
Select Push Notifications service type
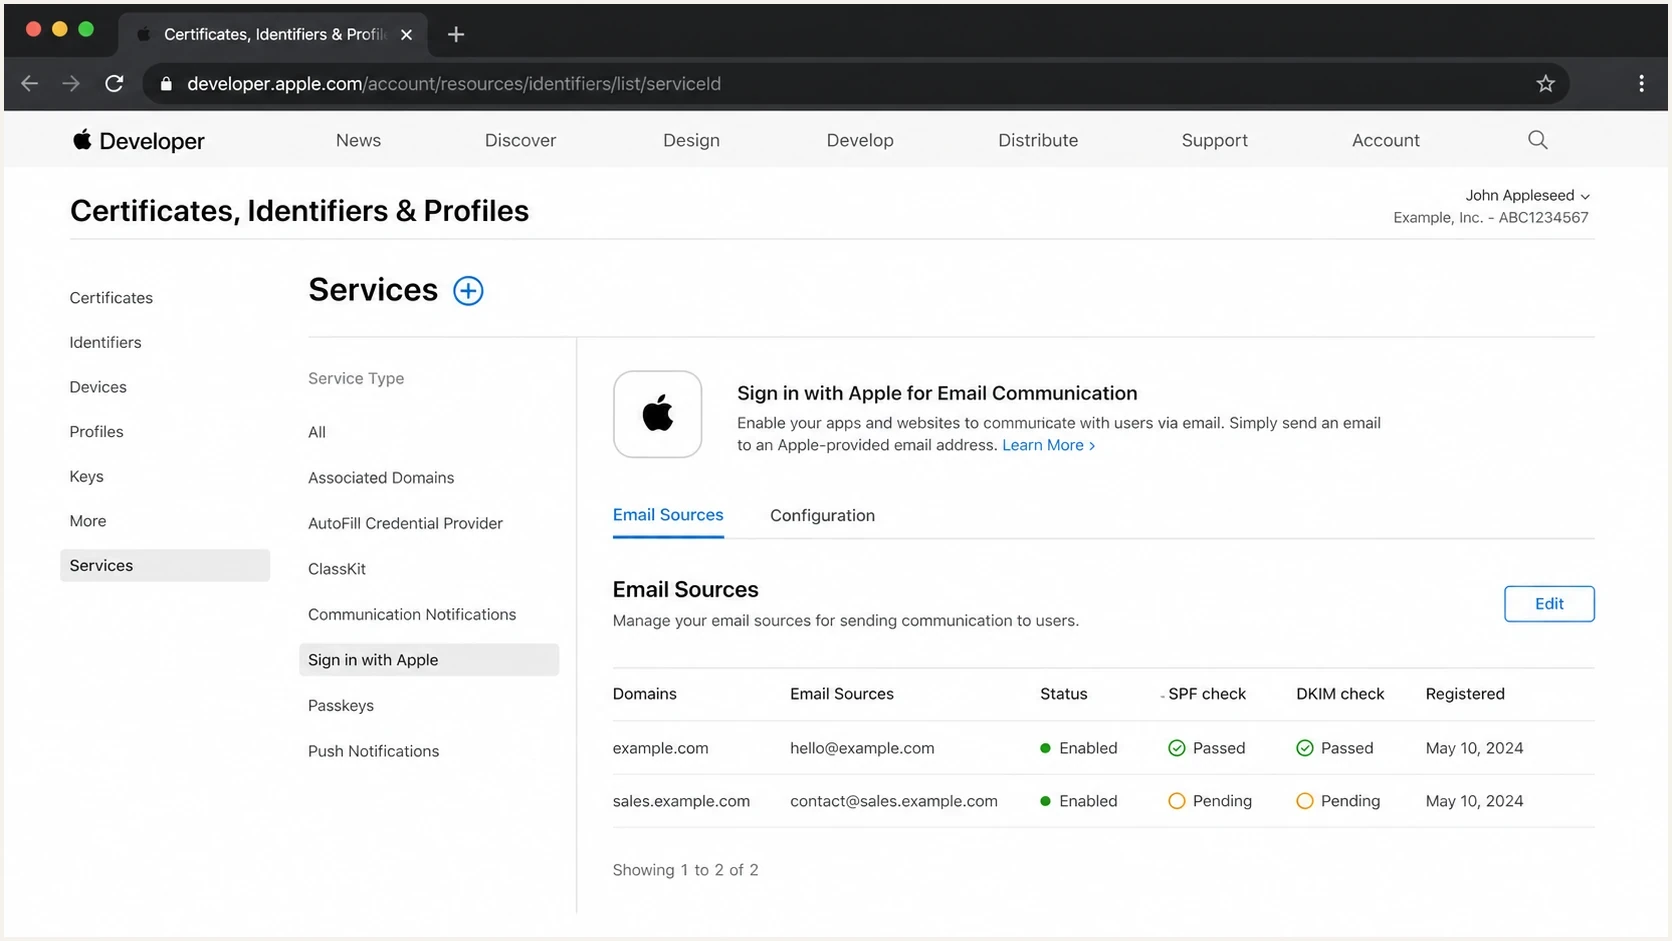click(x=373, y=752)
